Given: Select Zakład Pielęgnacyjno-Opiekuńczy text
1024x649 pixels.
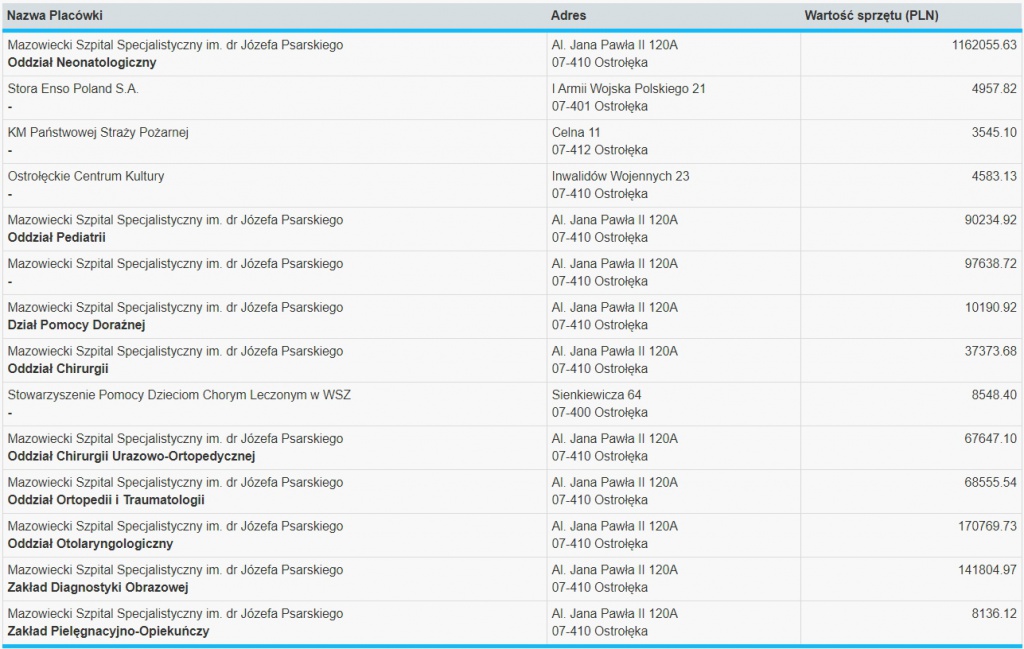Looking at the screenshot, I should (x=108, y=631).
